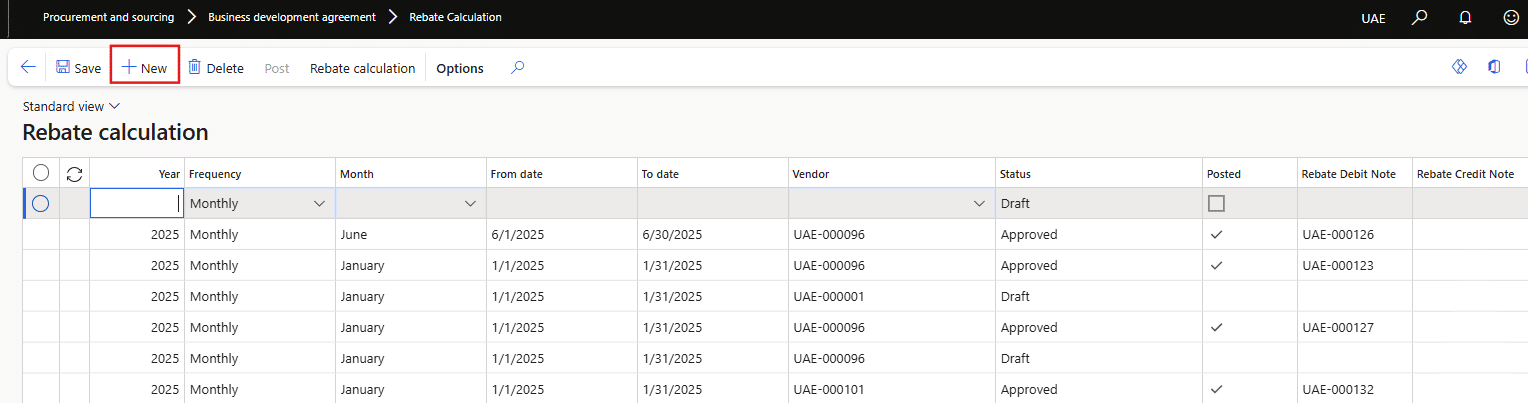
Task: Click the New button
Action: pyautogui.click(x=144, y=68)
